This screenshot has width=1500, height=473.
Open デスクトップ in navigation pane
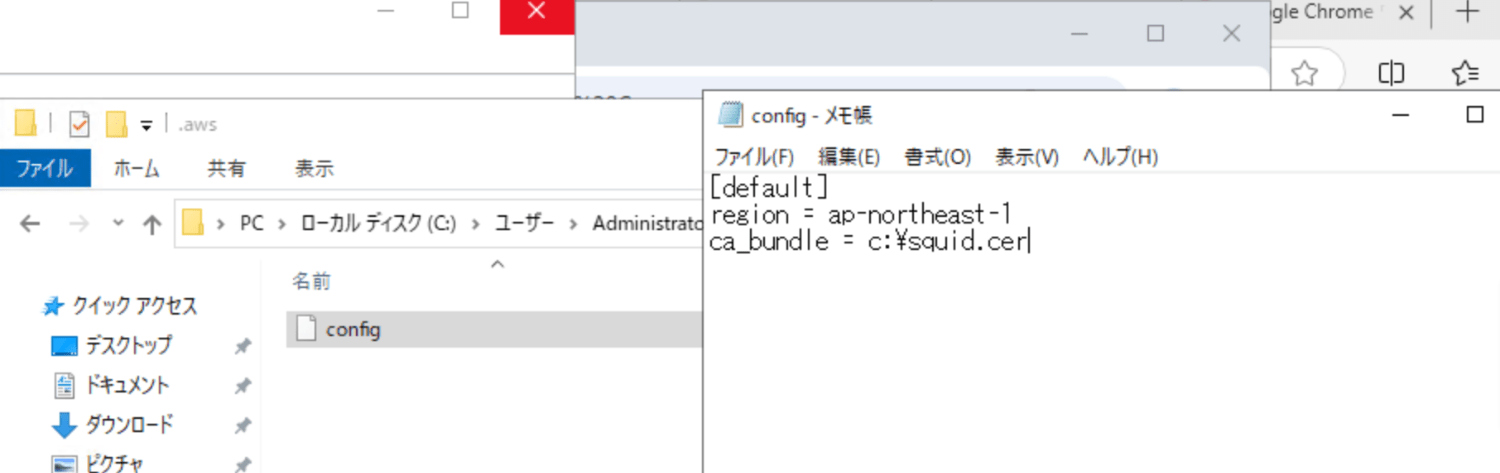pos(128,346)
